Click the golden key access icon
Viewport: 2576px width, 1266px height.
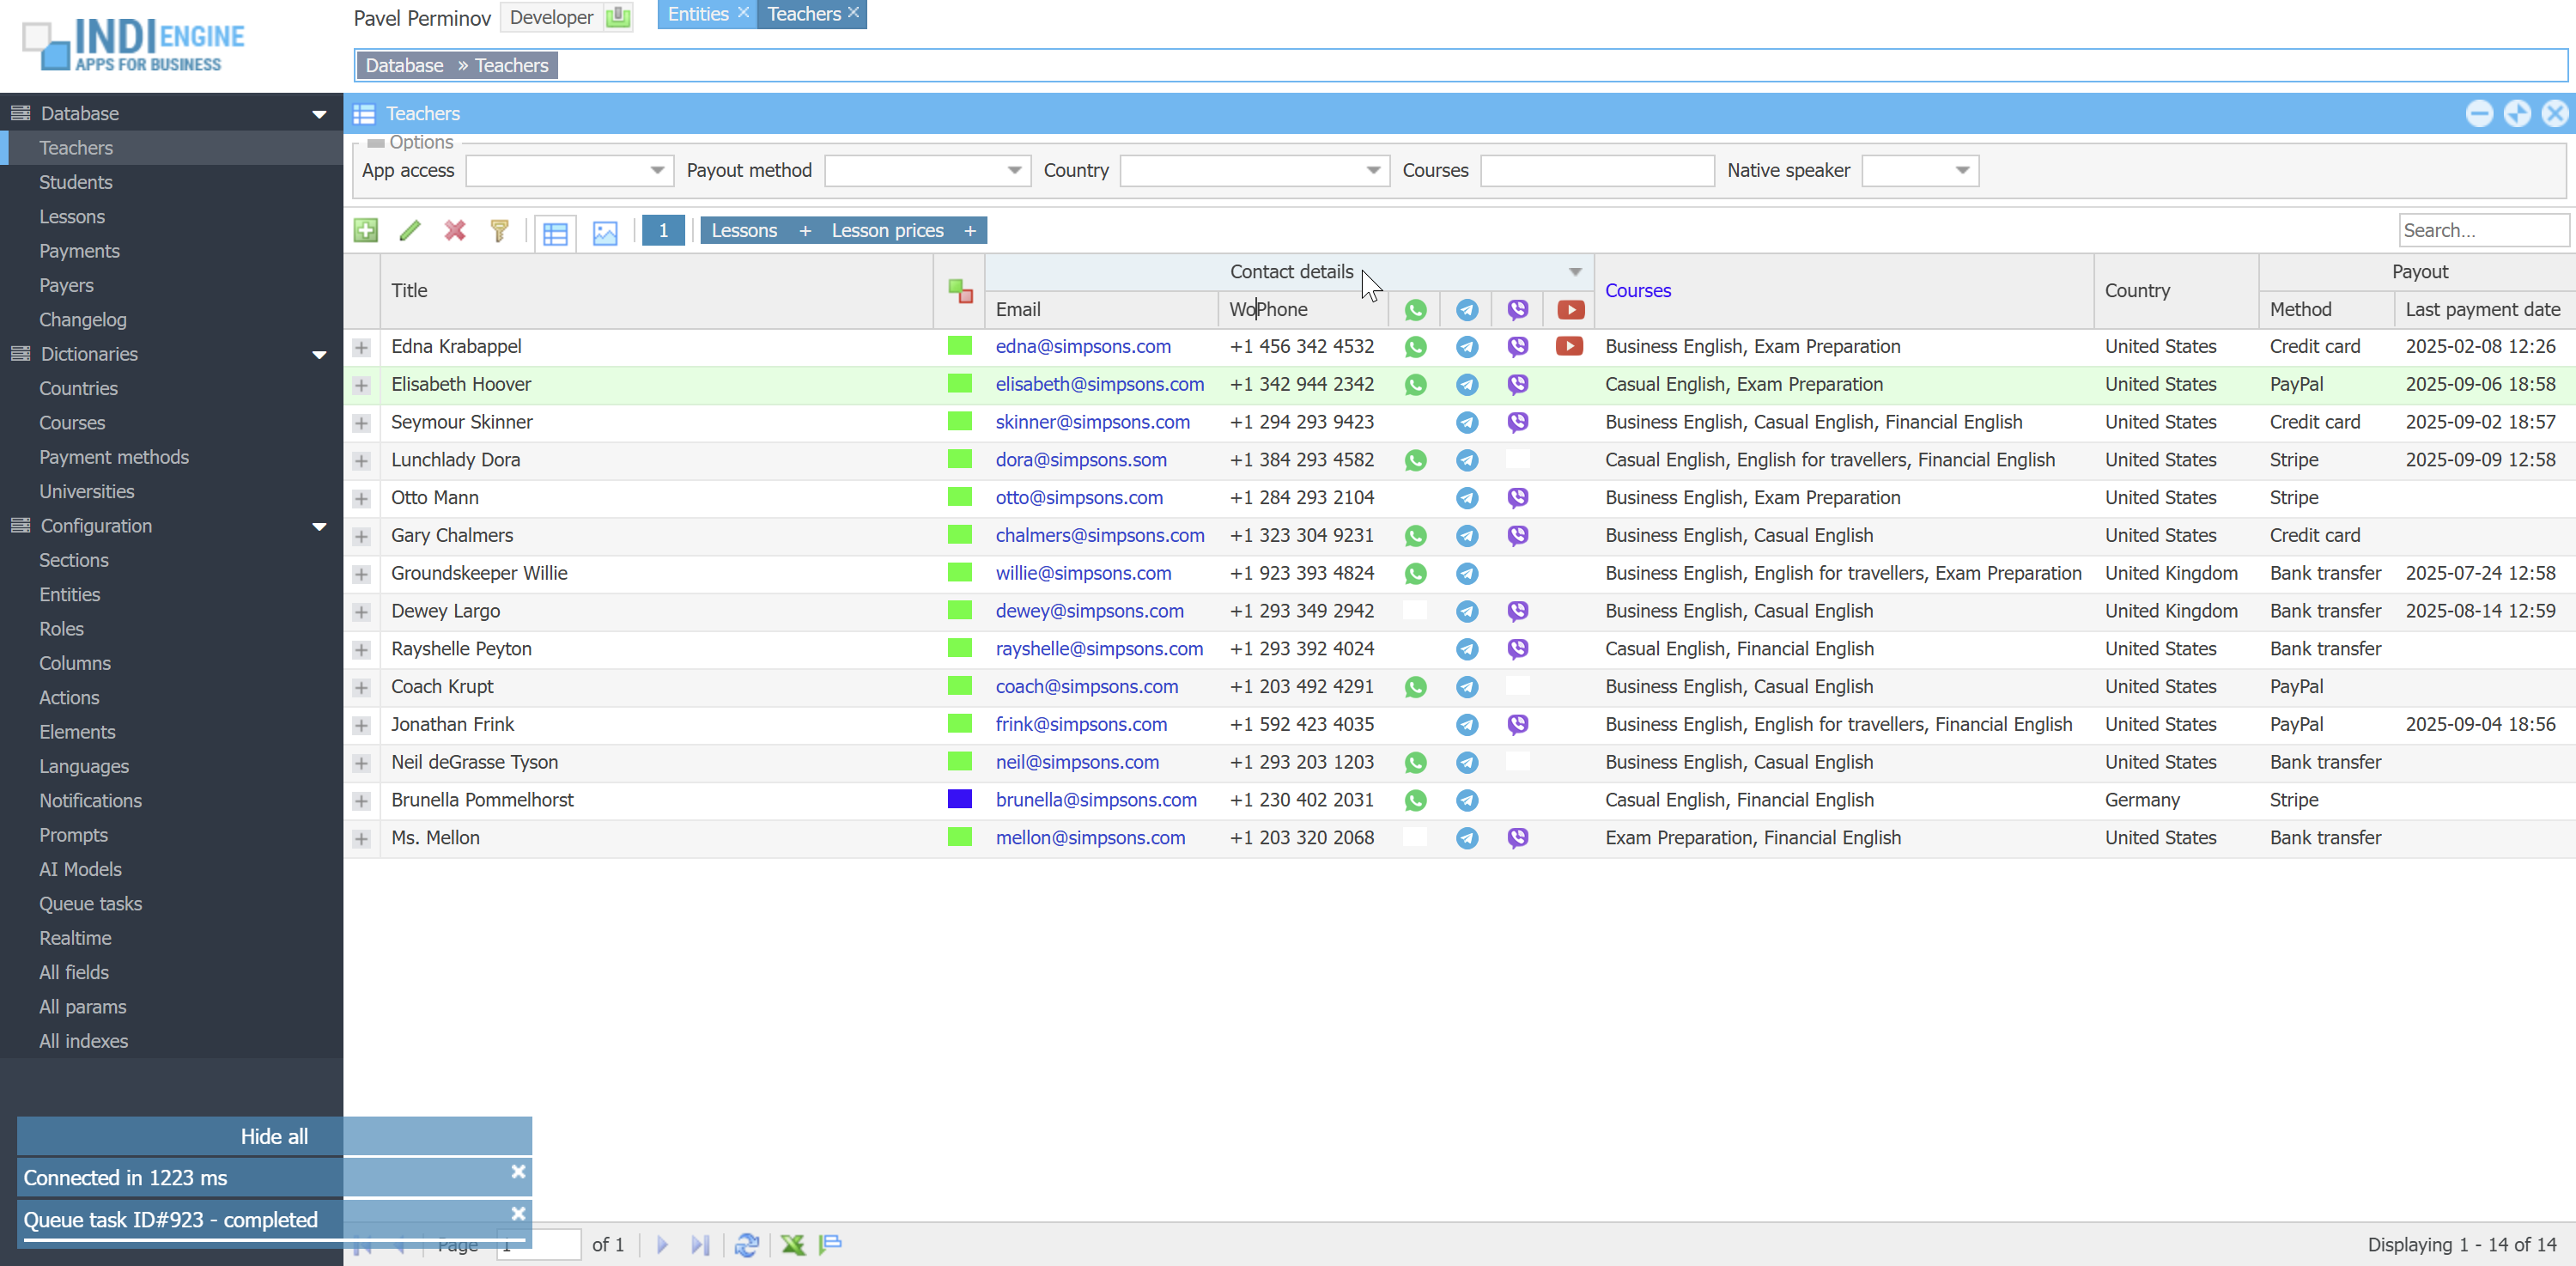pos(500,231)
